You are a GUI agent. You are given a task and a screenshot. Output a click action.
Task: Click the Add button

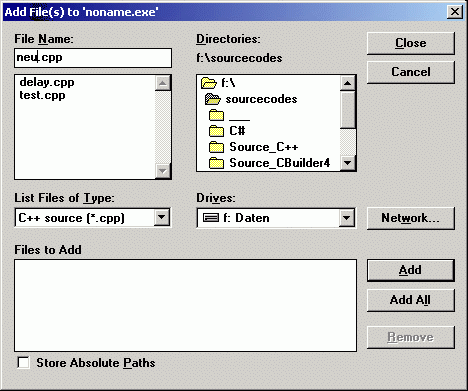(x=411, y=270)
